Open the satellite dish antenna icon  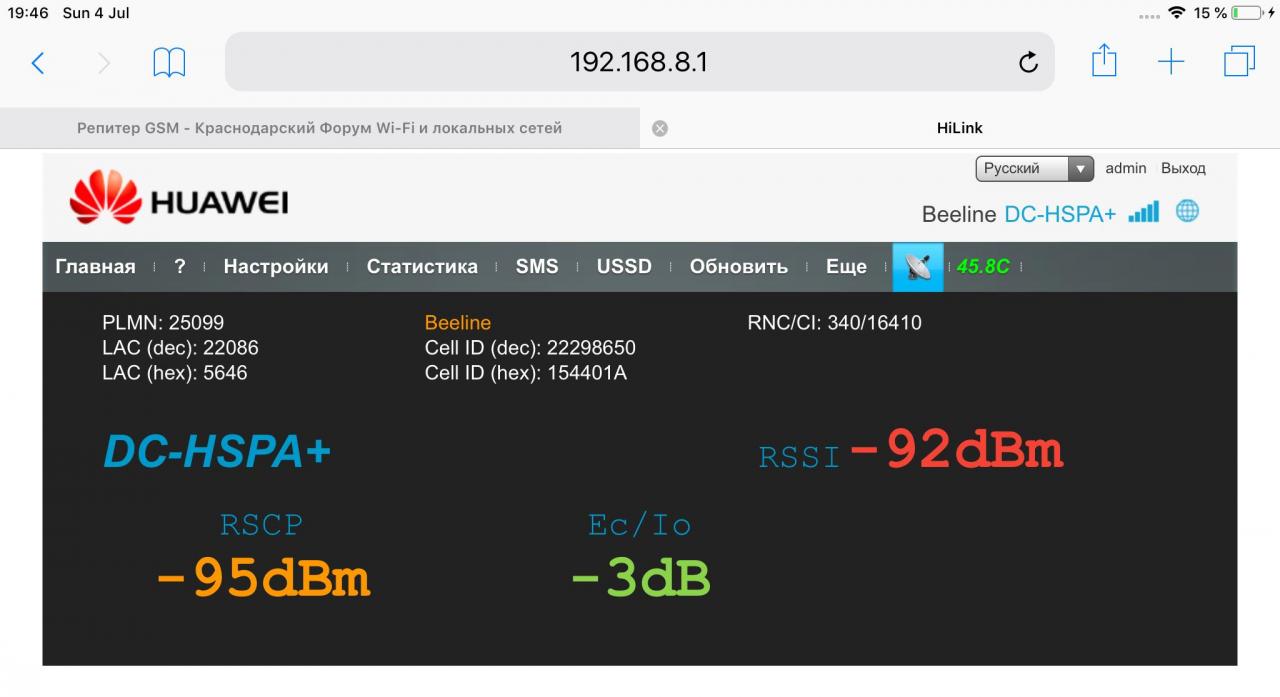click(x=918, y=267)
